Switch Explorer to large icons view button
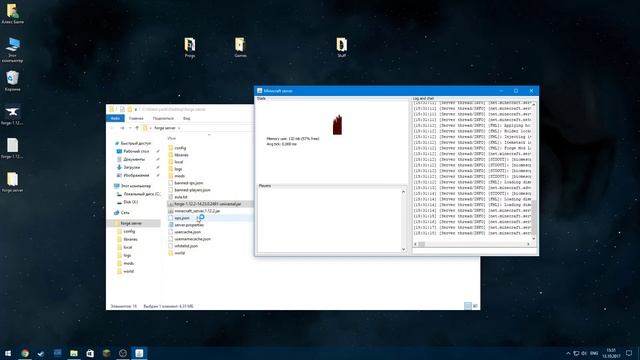Image resolution: width=640 pixels, height=360 pixels. tap(475, 306)
